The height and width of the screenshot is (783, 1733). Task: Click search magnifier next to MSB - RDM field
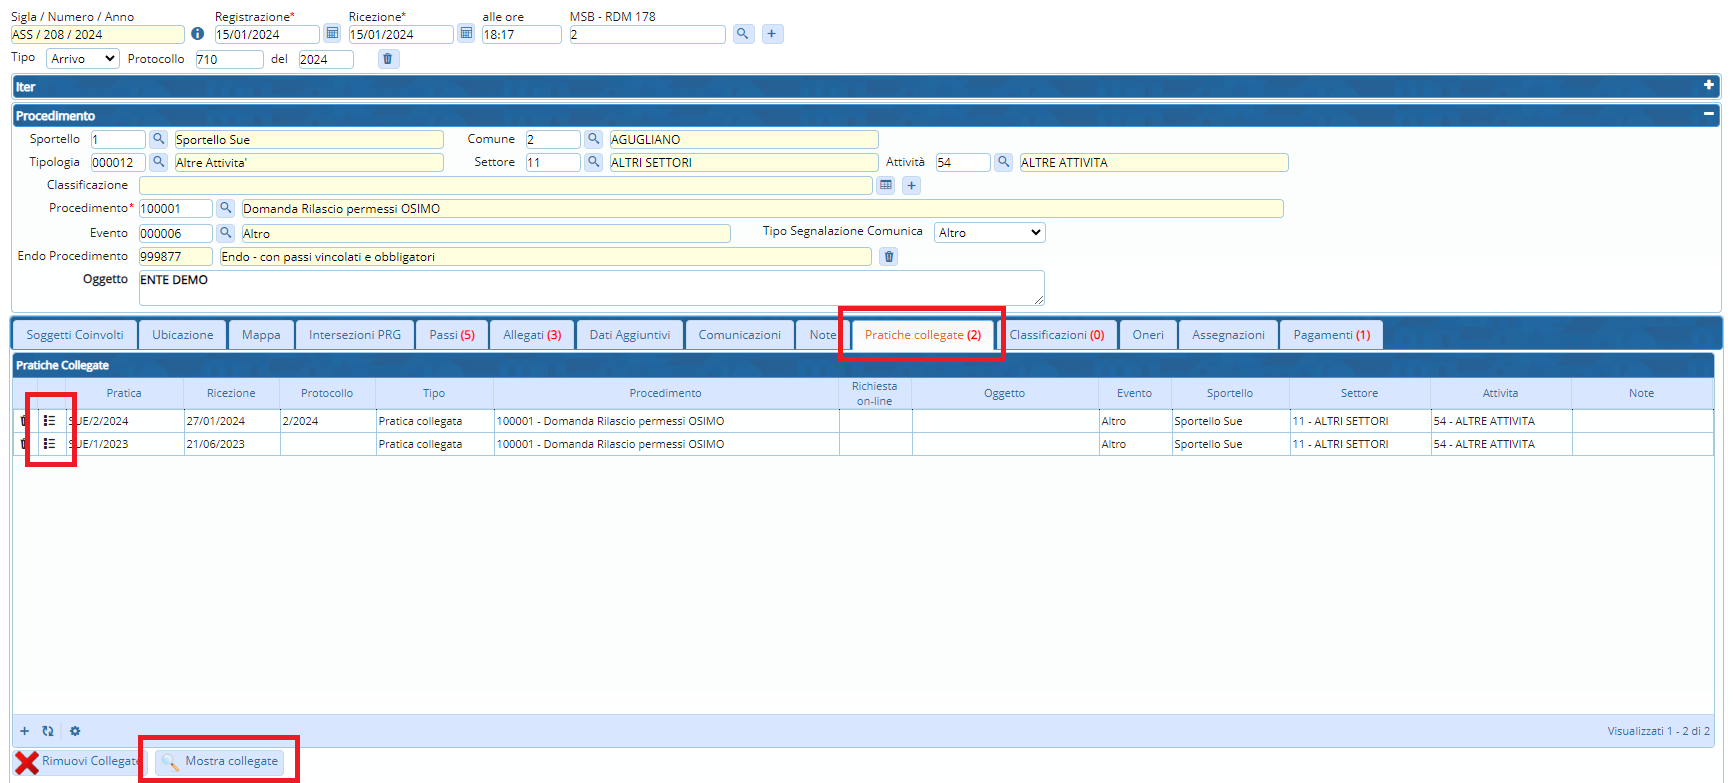tap(742, 34)
